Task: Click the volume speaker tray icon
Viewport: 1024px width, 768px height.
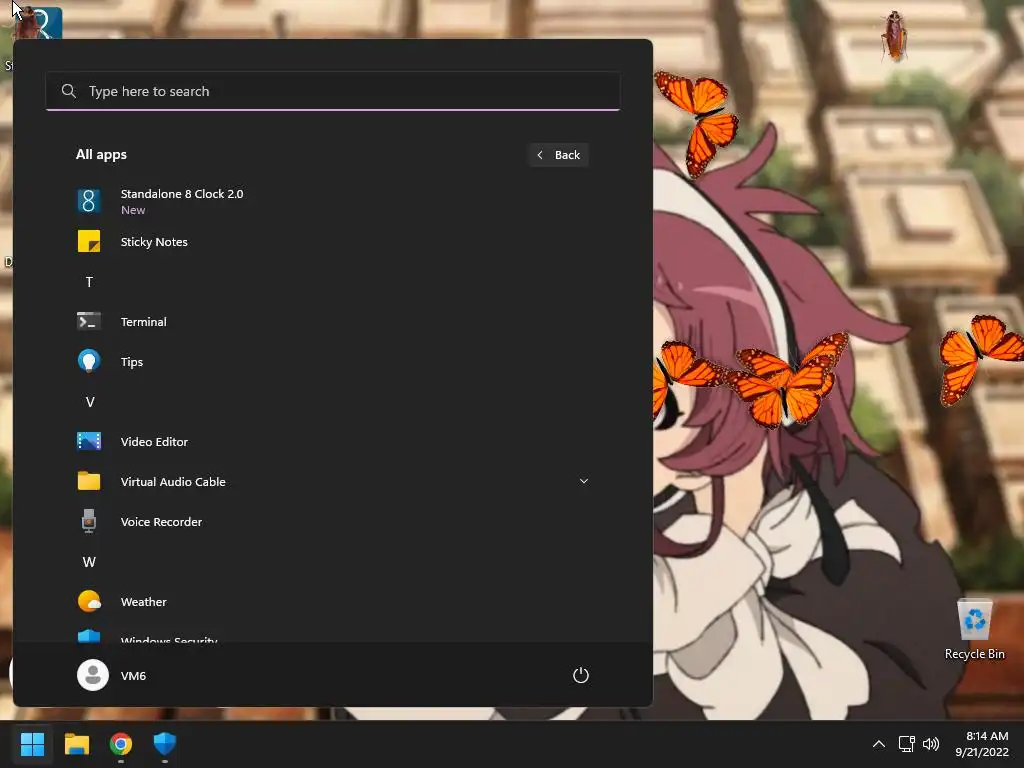Action: 931,744
